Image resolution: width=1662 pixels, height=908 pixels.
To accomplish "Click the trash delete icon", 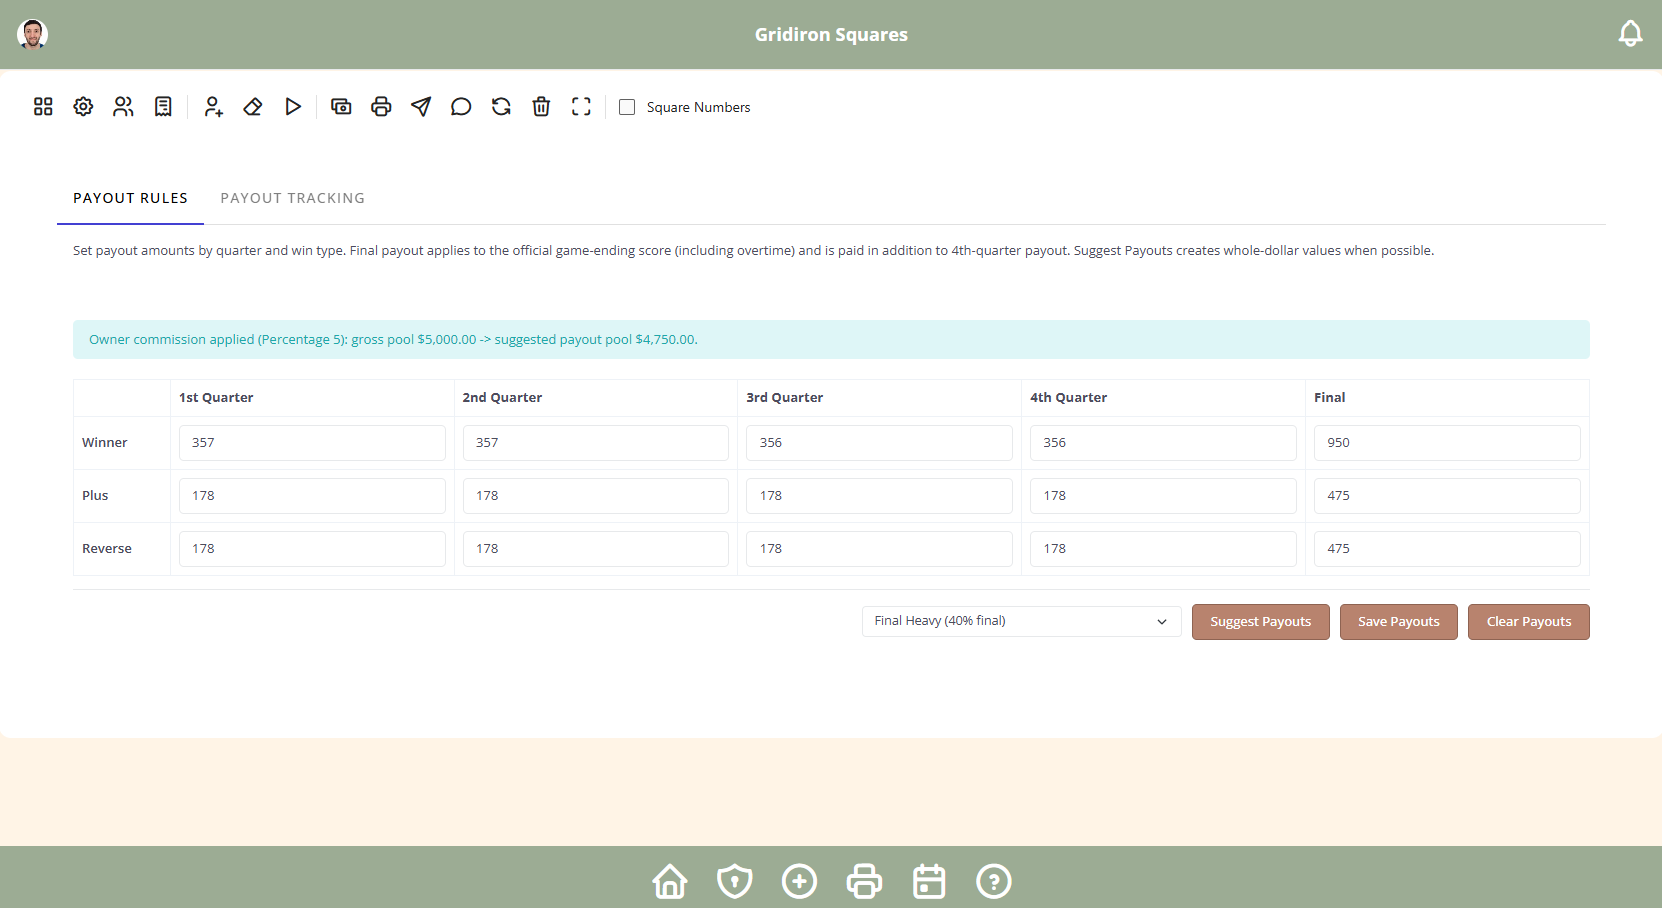I will click(541, 107).
